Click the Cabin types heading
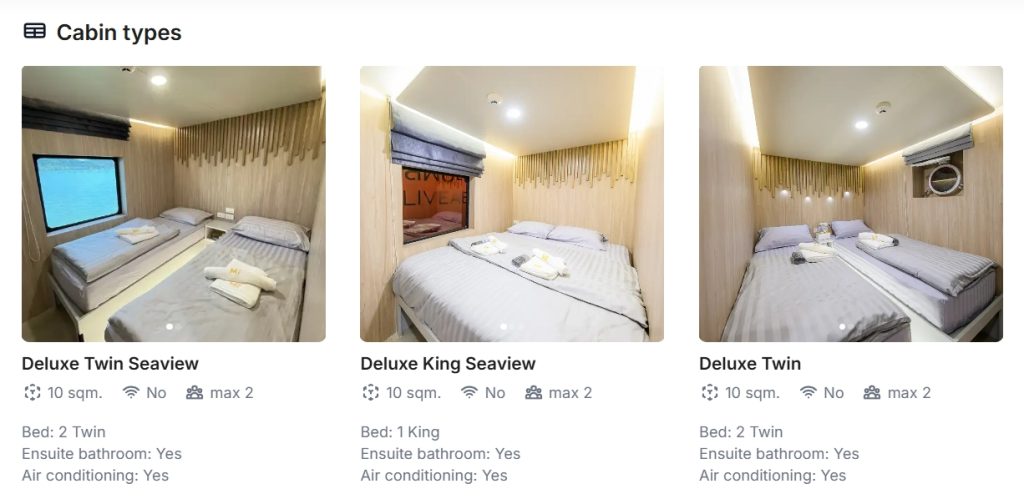The height and width of the screenshot is (499, 1024). click(119, 32)
